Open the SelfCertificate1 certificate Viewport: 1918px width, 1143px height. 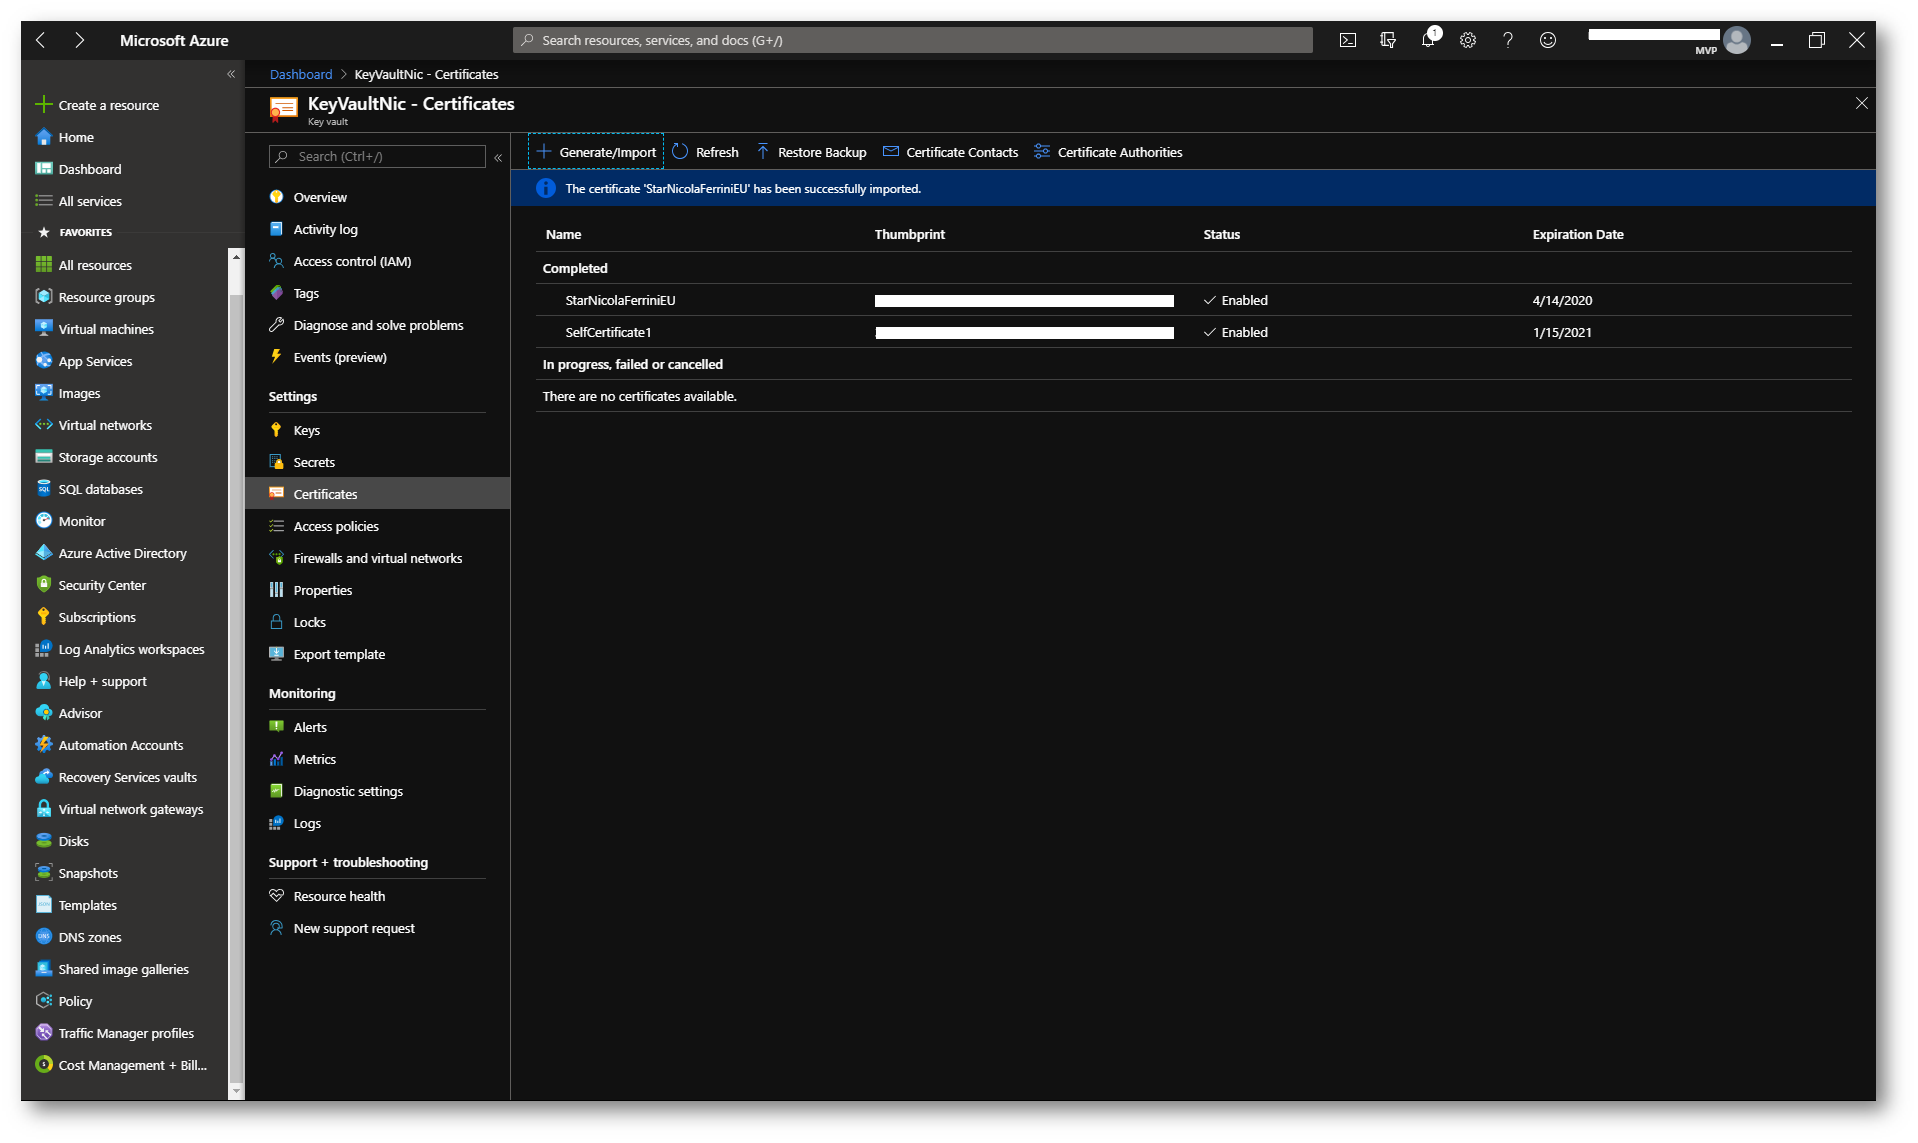(x=608, y=332)
